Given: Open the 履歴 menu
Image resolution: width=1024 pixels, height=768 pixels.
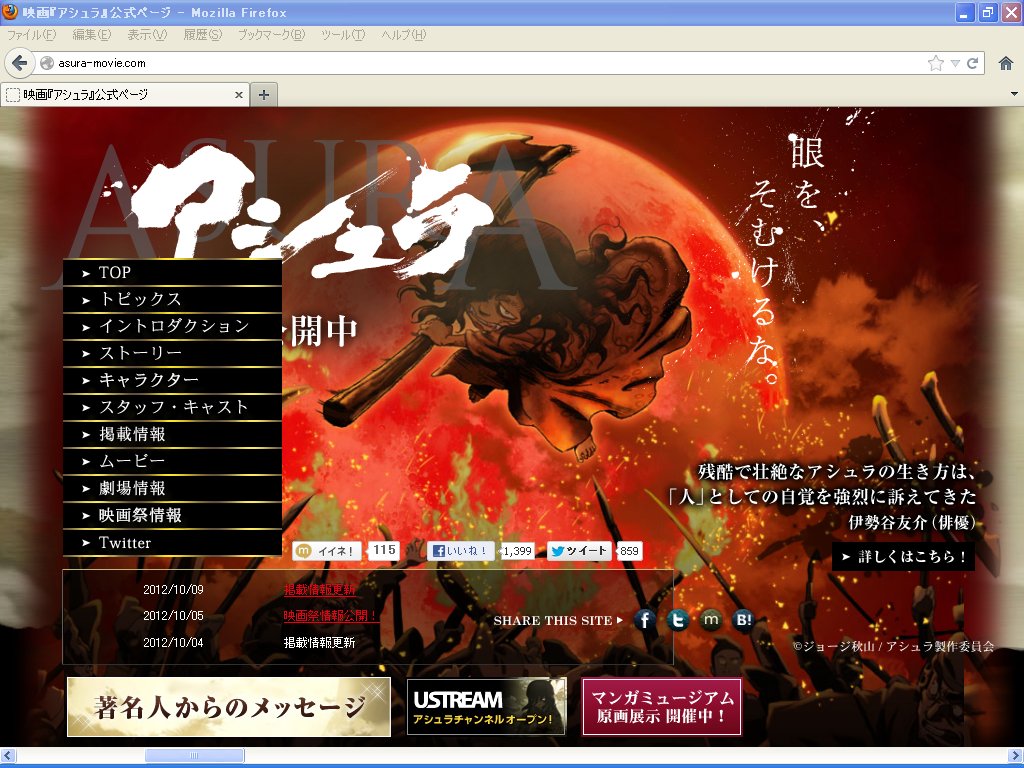Looking at the screenshot, I should (x=202, y=35).
